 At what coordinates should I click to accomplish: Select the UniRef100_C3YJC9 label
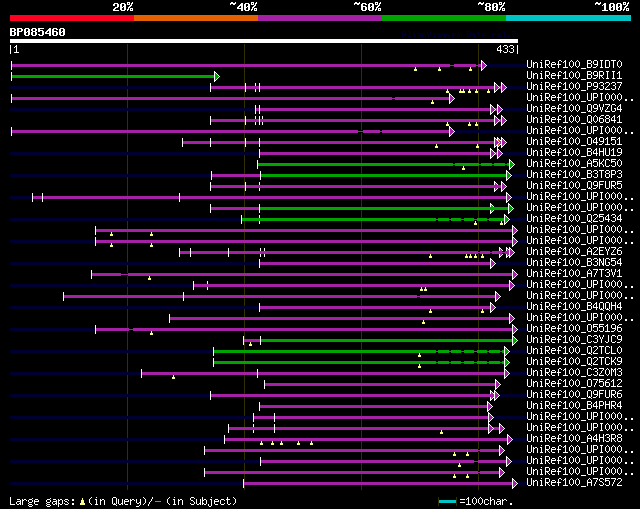[x=574, y=340]
